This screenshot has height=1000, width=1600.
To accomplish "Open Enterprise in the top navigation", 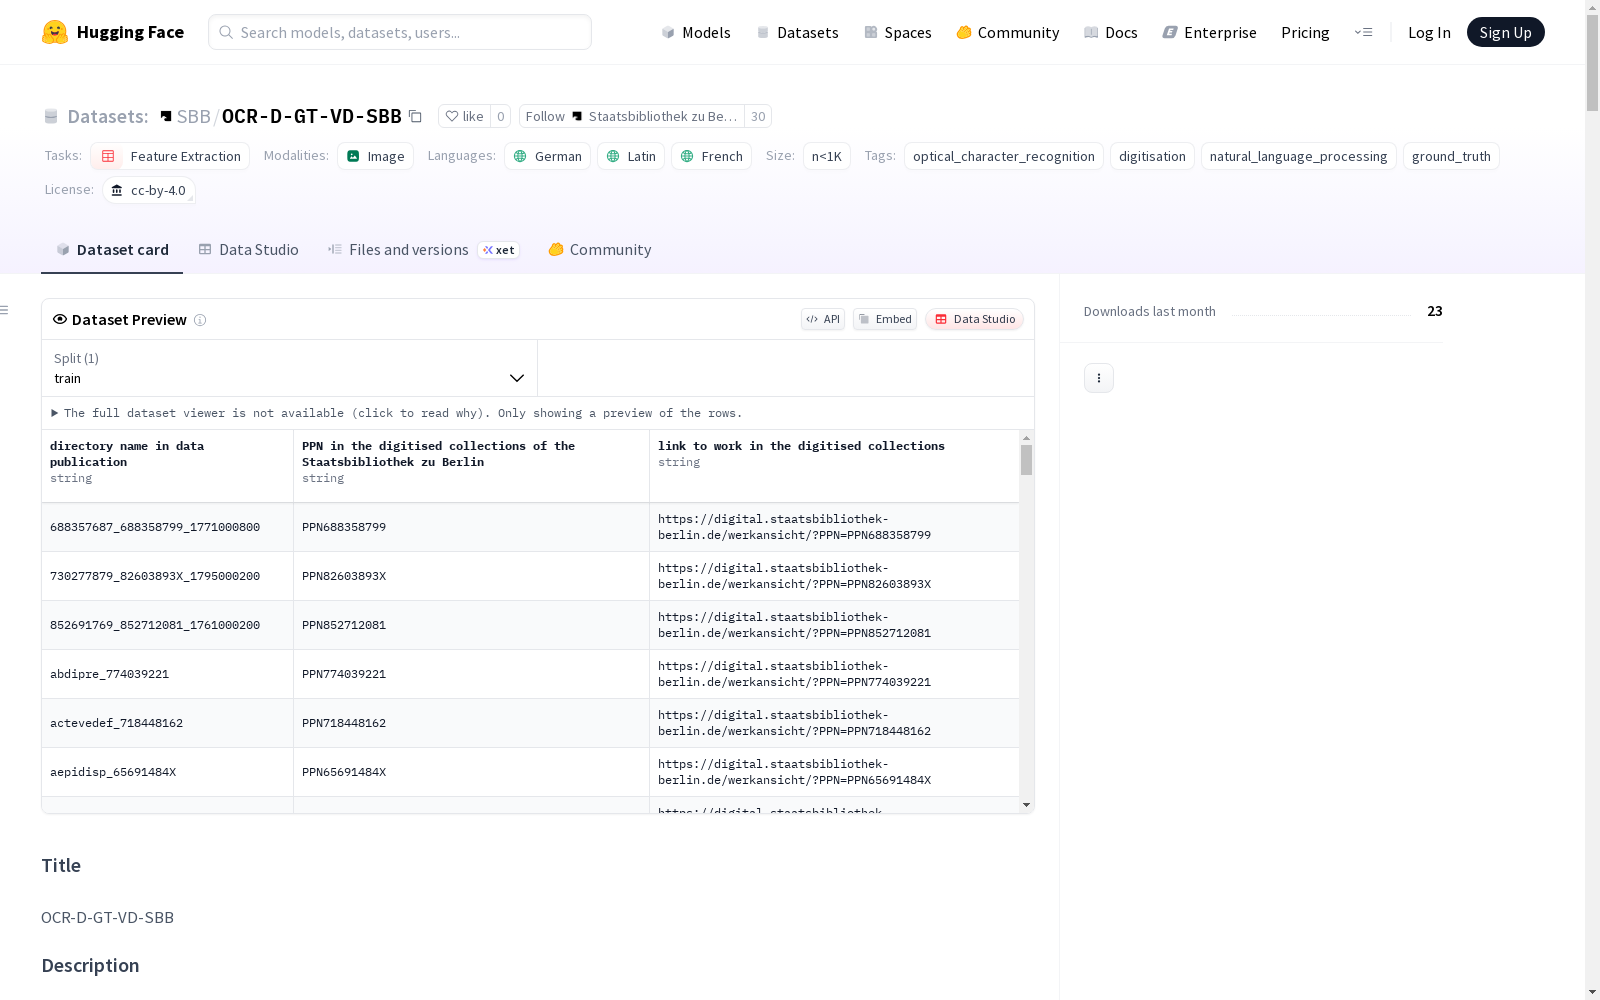I will pos(1210,33).
